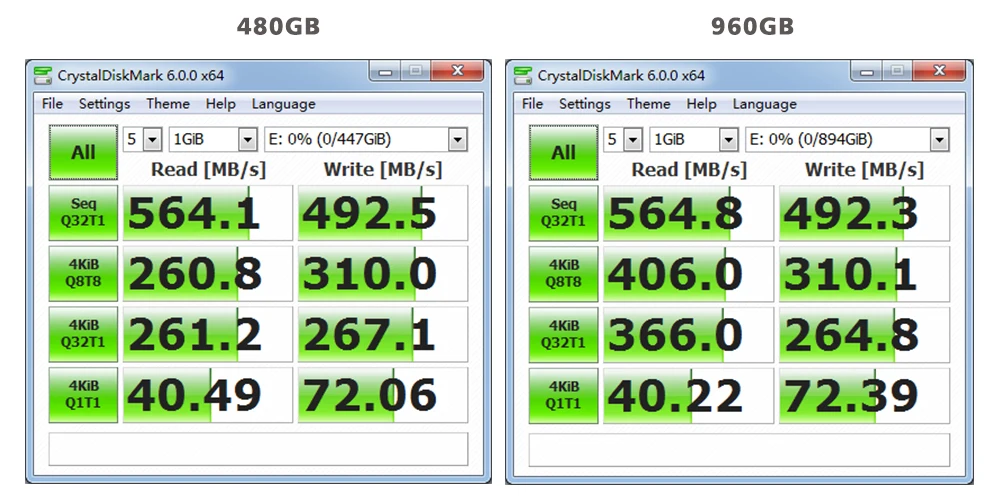Image resolution: width=1000 pixels, height=500 pixels.
Task: Click the 40.22 read result
Action: coord(689,395)
